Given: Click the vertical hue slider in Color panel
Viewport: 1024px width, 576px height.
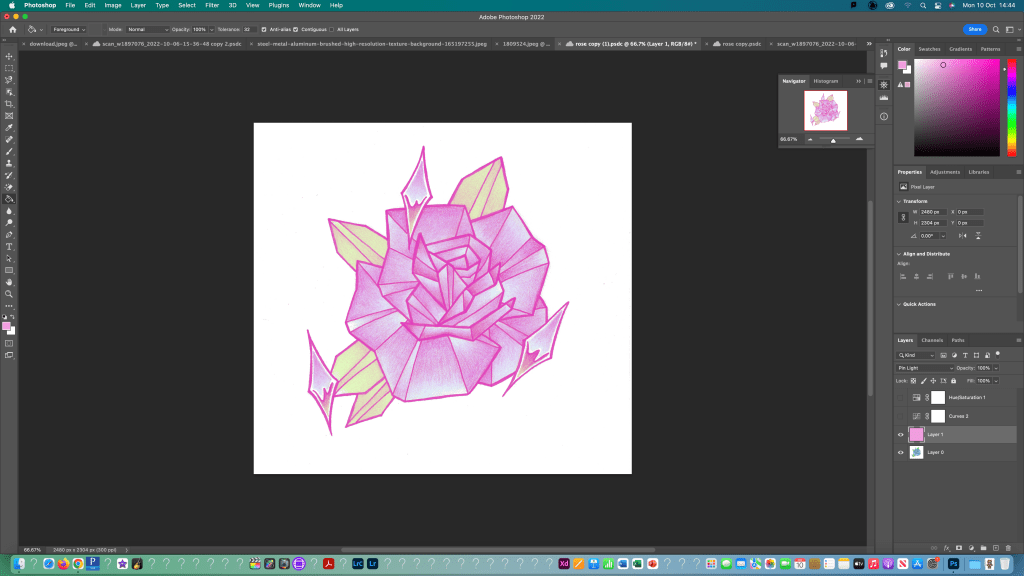Looking at the screenshot, I should (1010, 108).
